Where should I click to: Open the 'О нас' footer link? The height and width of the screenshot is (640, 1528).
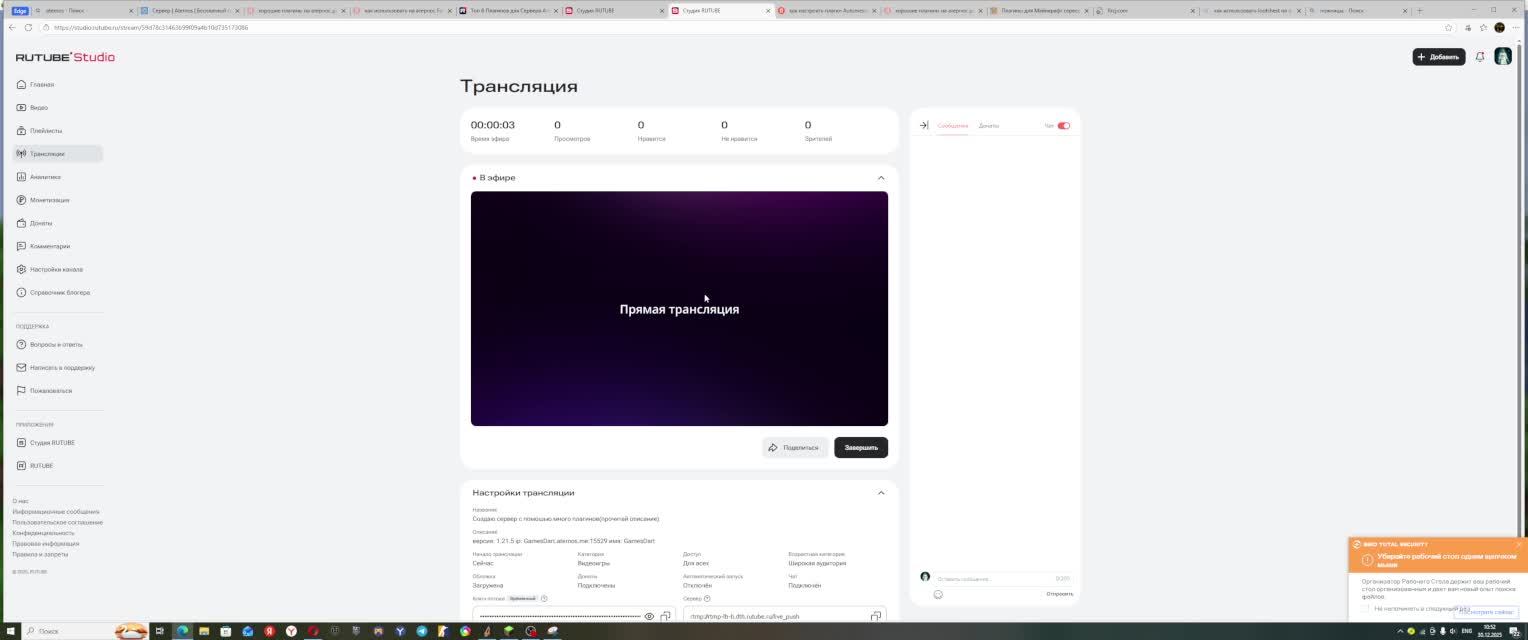[x=20, y=501]
